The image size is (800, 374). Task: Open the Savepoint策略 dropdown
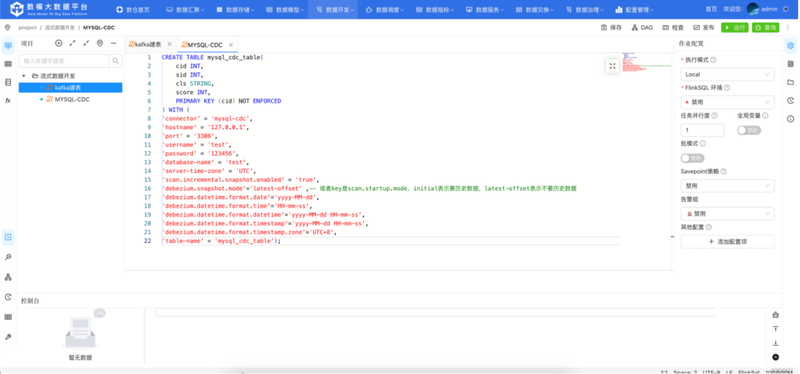point(727,186)
